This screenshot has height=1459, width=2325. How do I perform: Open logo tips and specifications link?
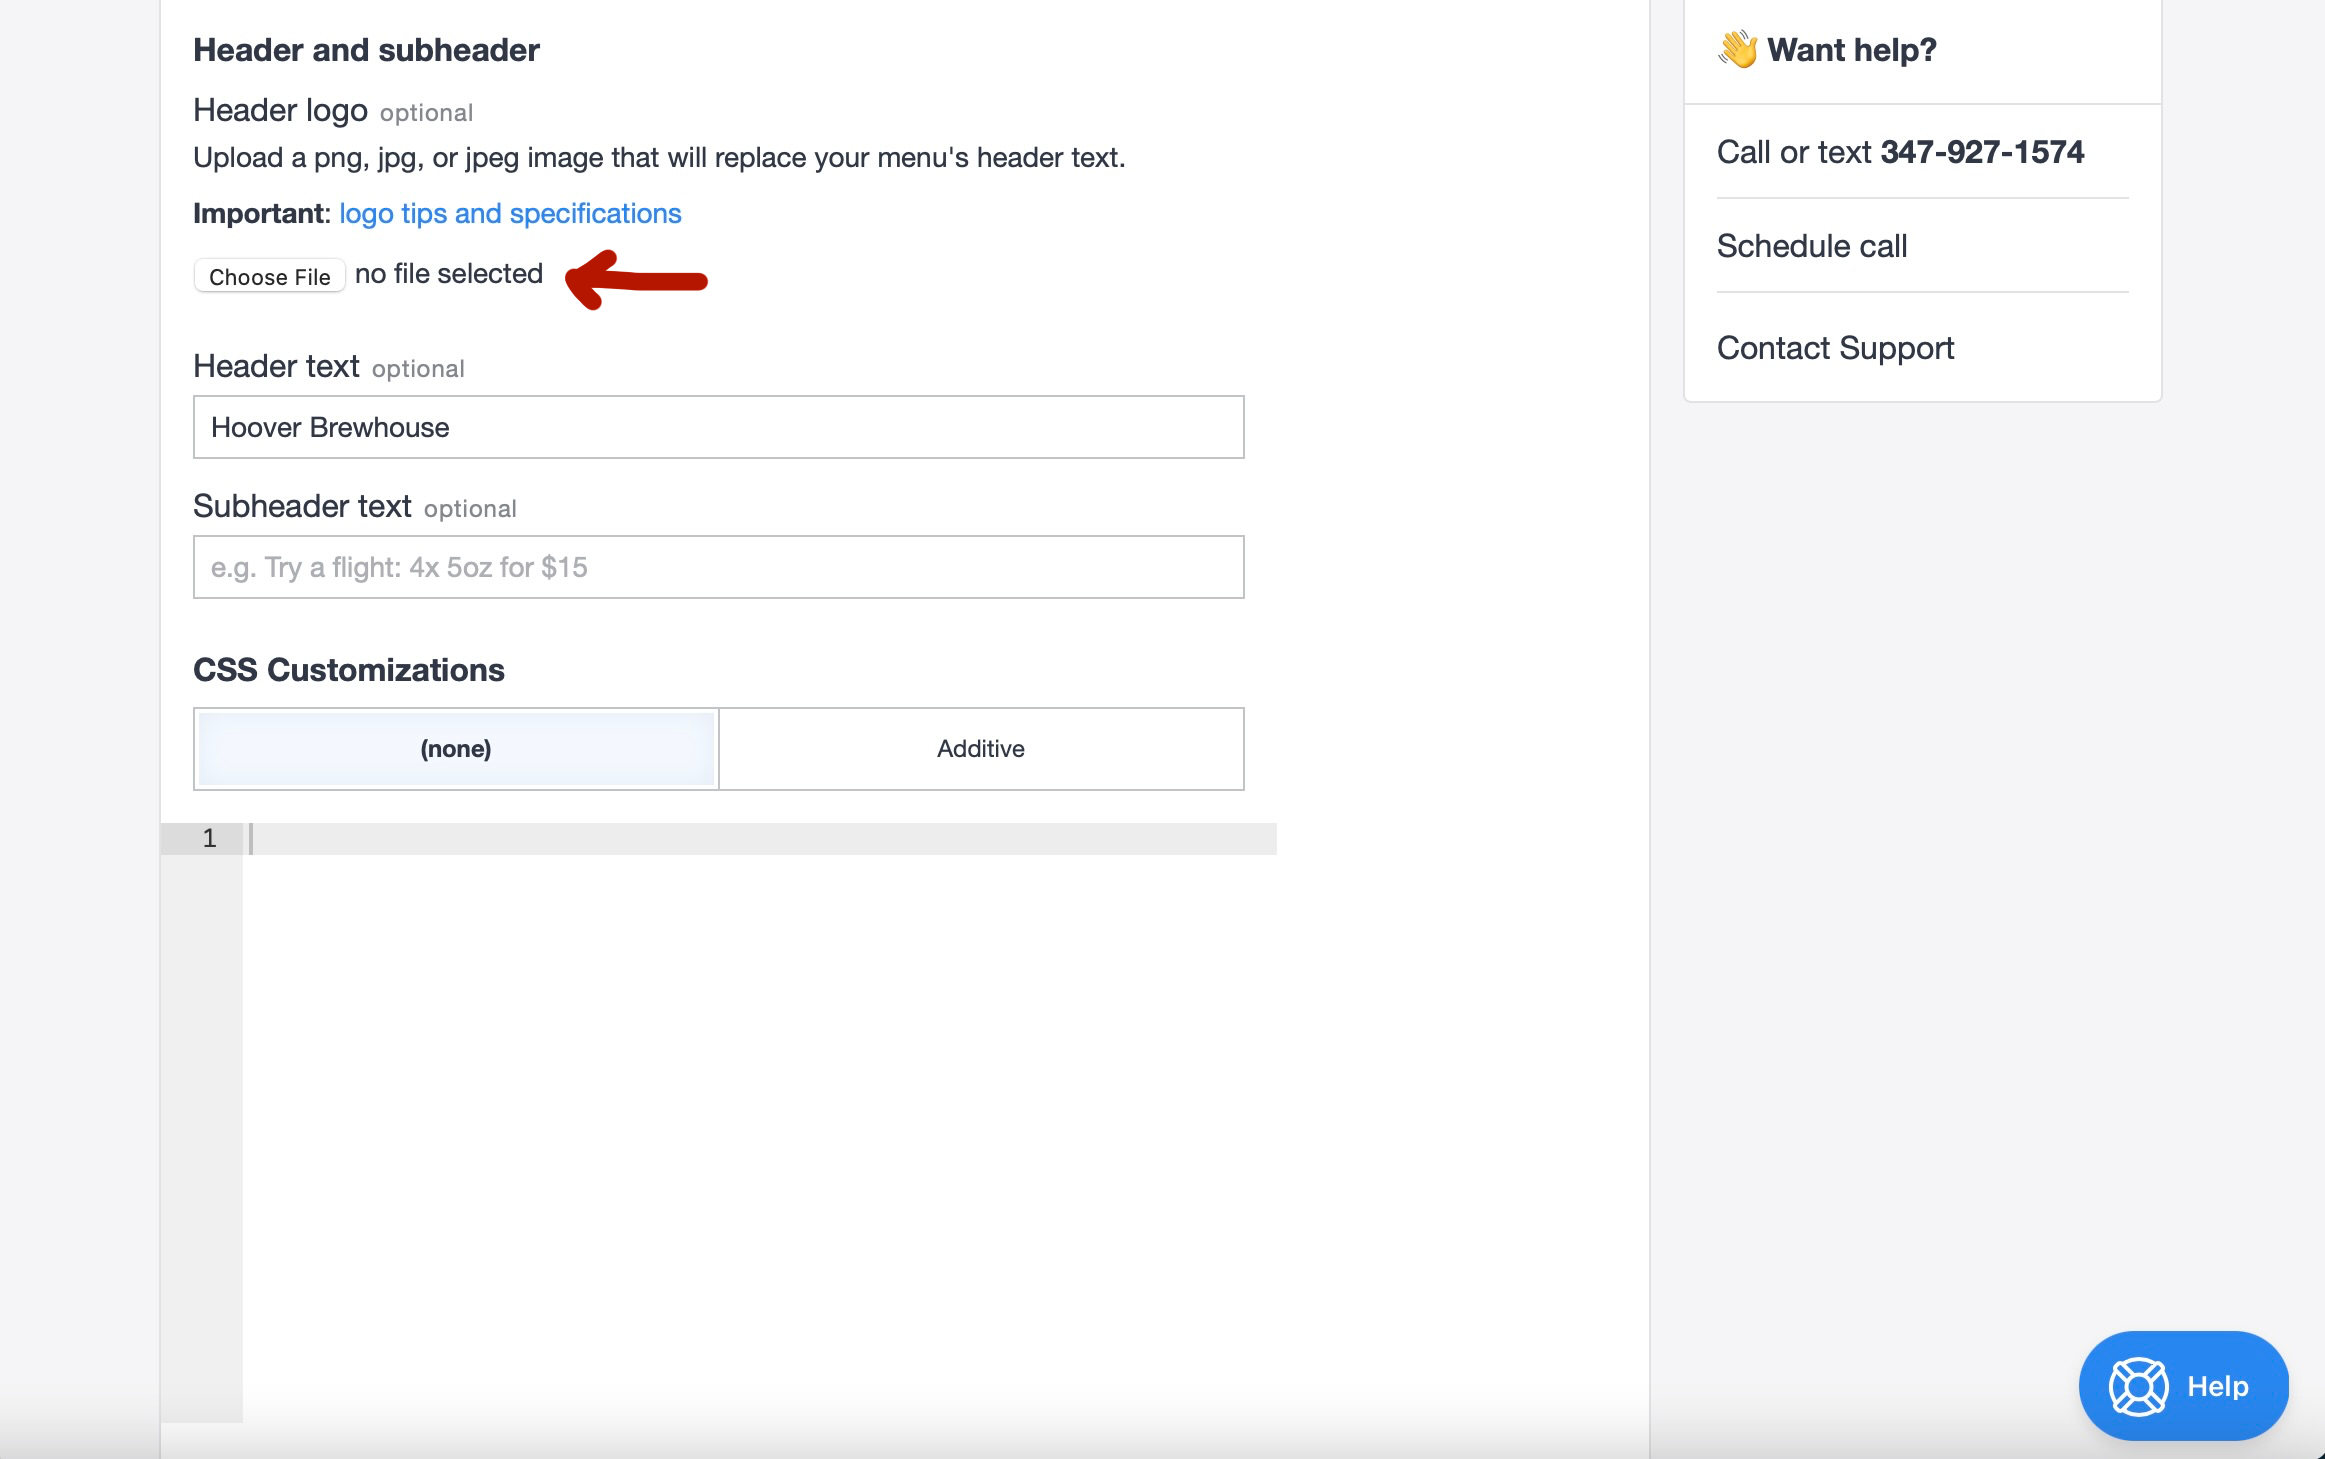[510, 213]
